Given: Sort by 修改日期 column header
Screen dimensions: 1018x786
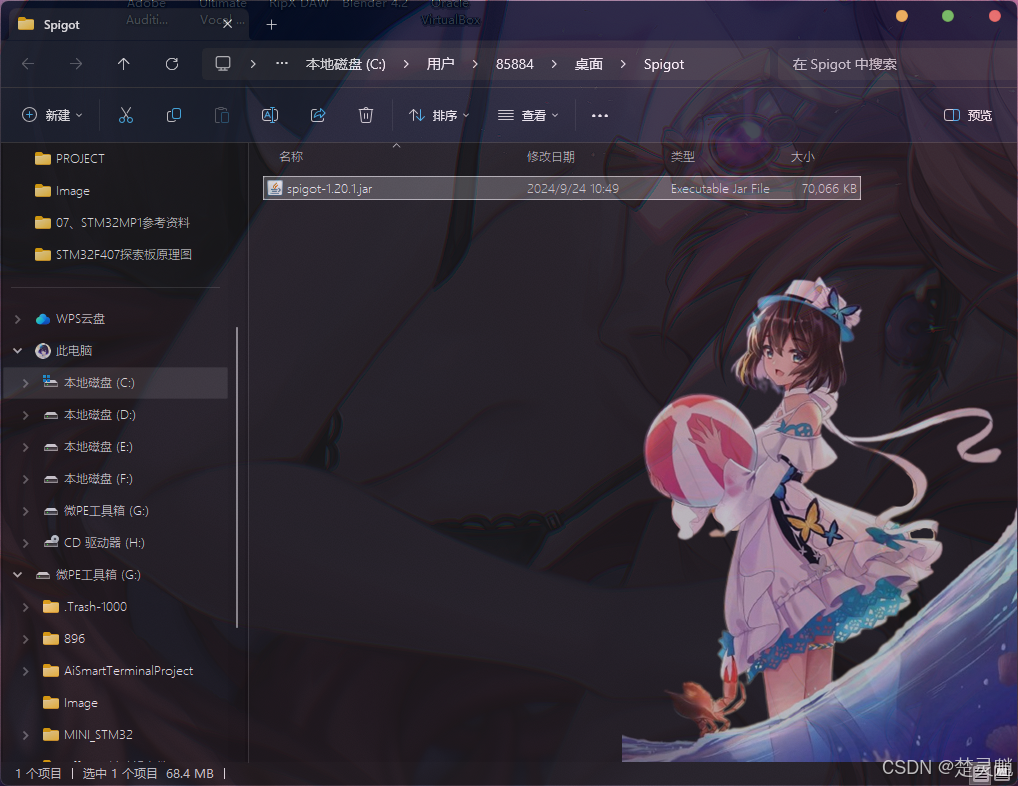Looking at the screenshot, I should click(x=551, y=156).
